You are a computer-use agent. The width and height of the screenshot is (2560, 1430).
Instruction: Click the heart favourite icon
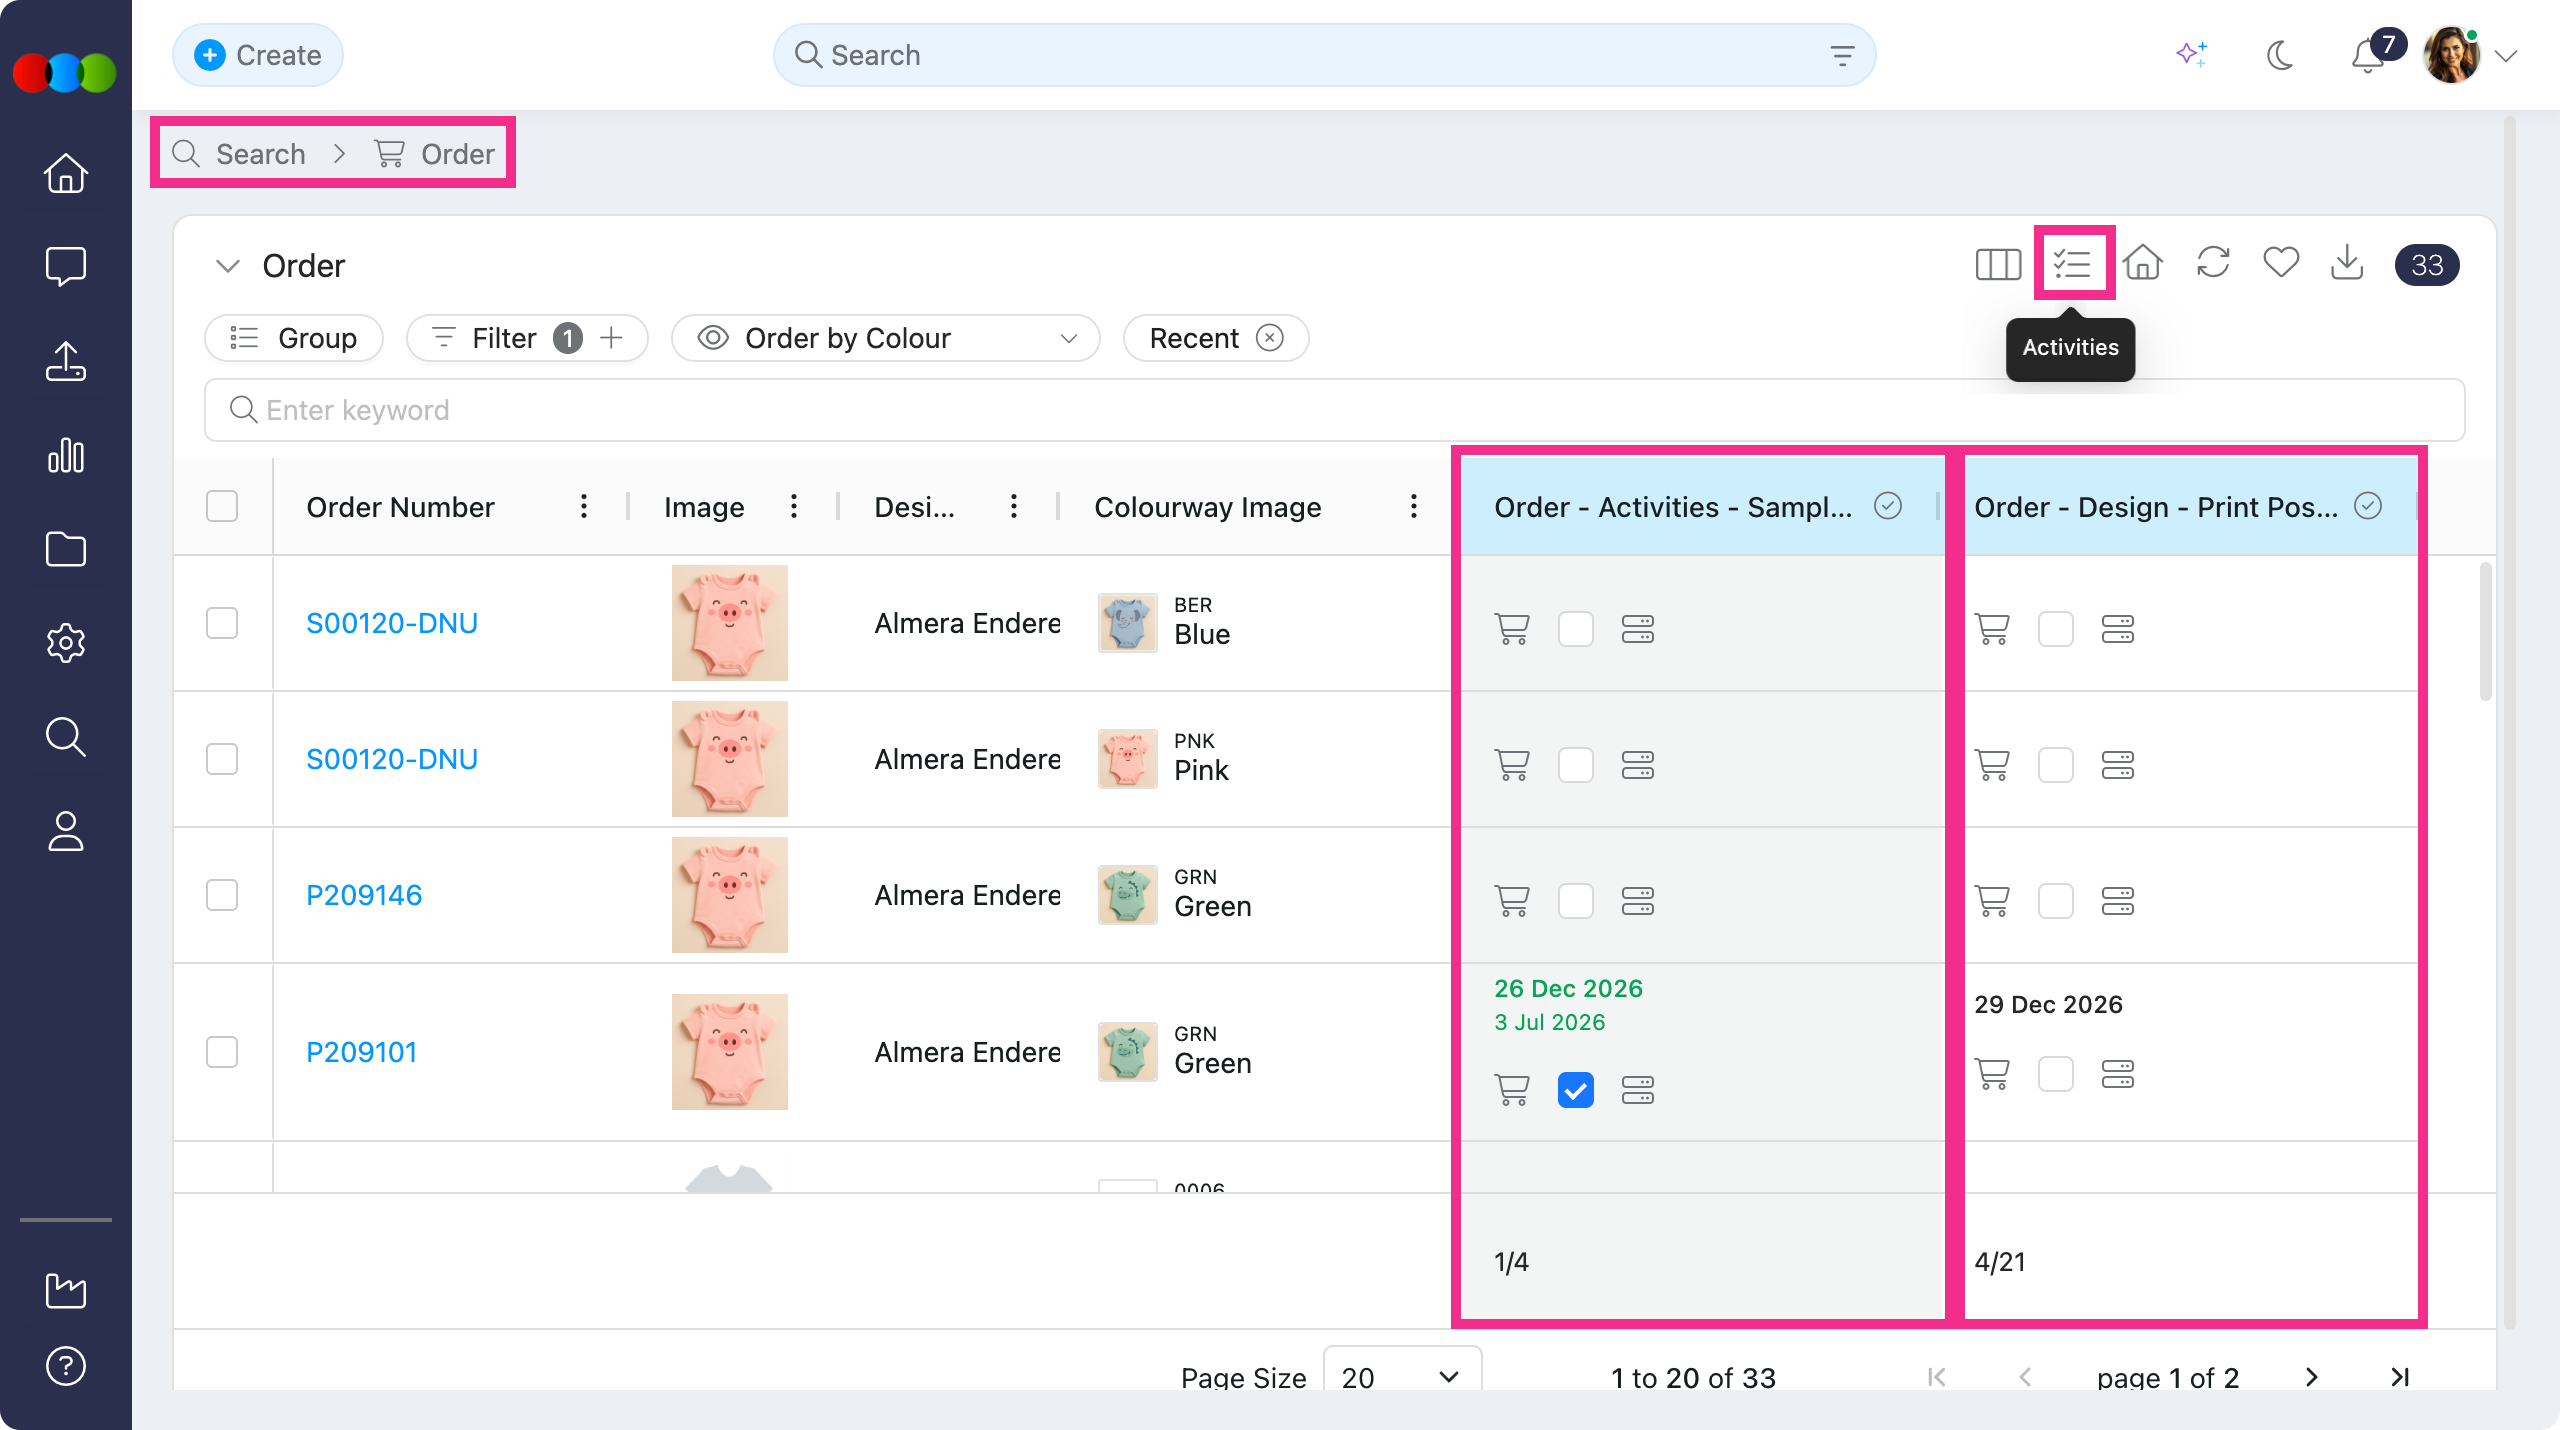(x=2281, y=263)
